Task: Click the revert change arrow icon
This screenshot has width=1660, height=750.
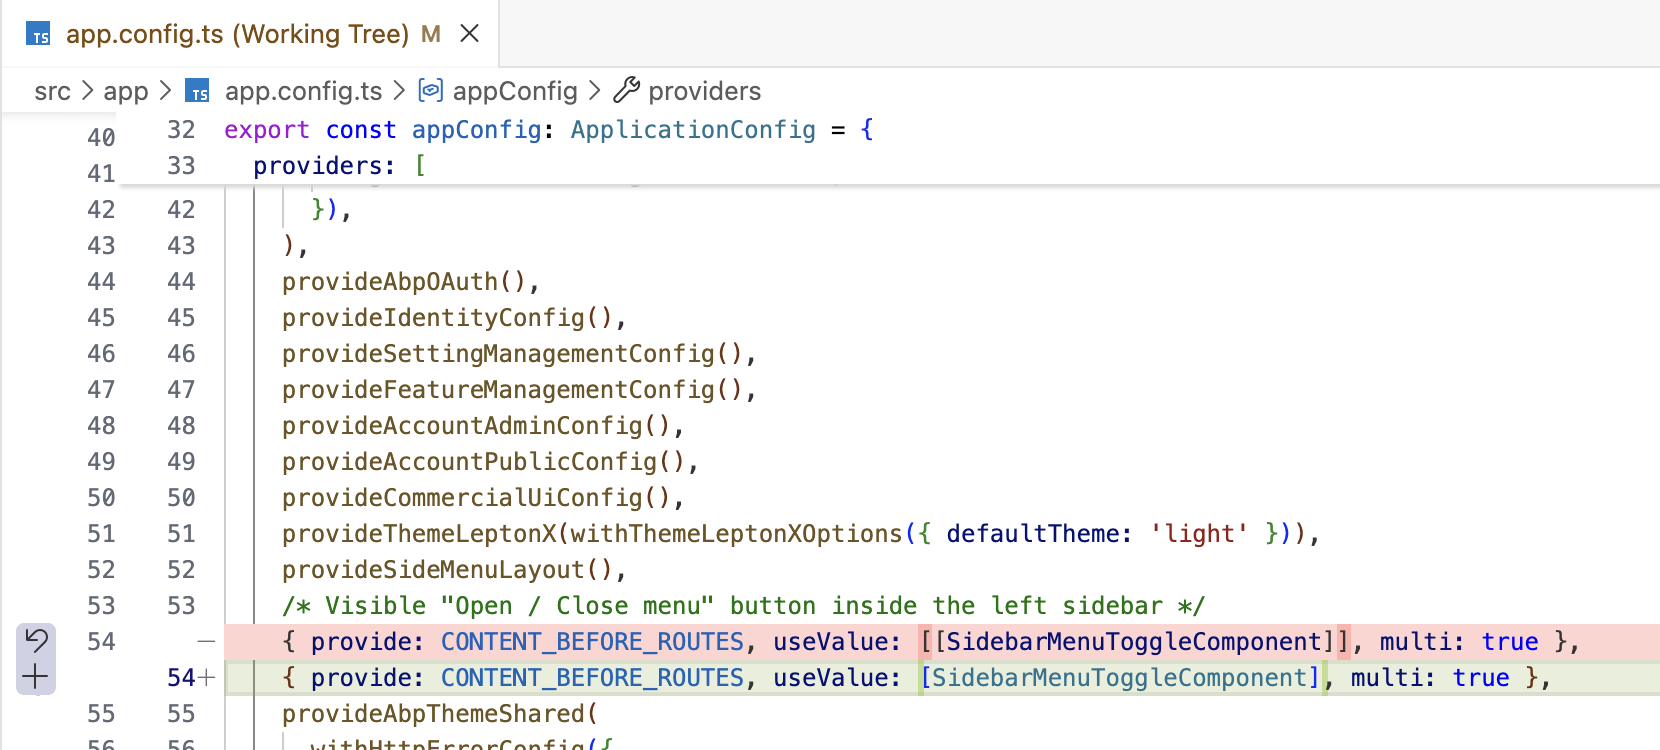Action: click(x=36, y=640)
